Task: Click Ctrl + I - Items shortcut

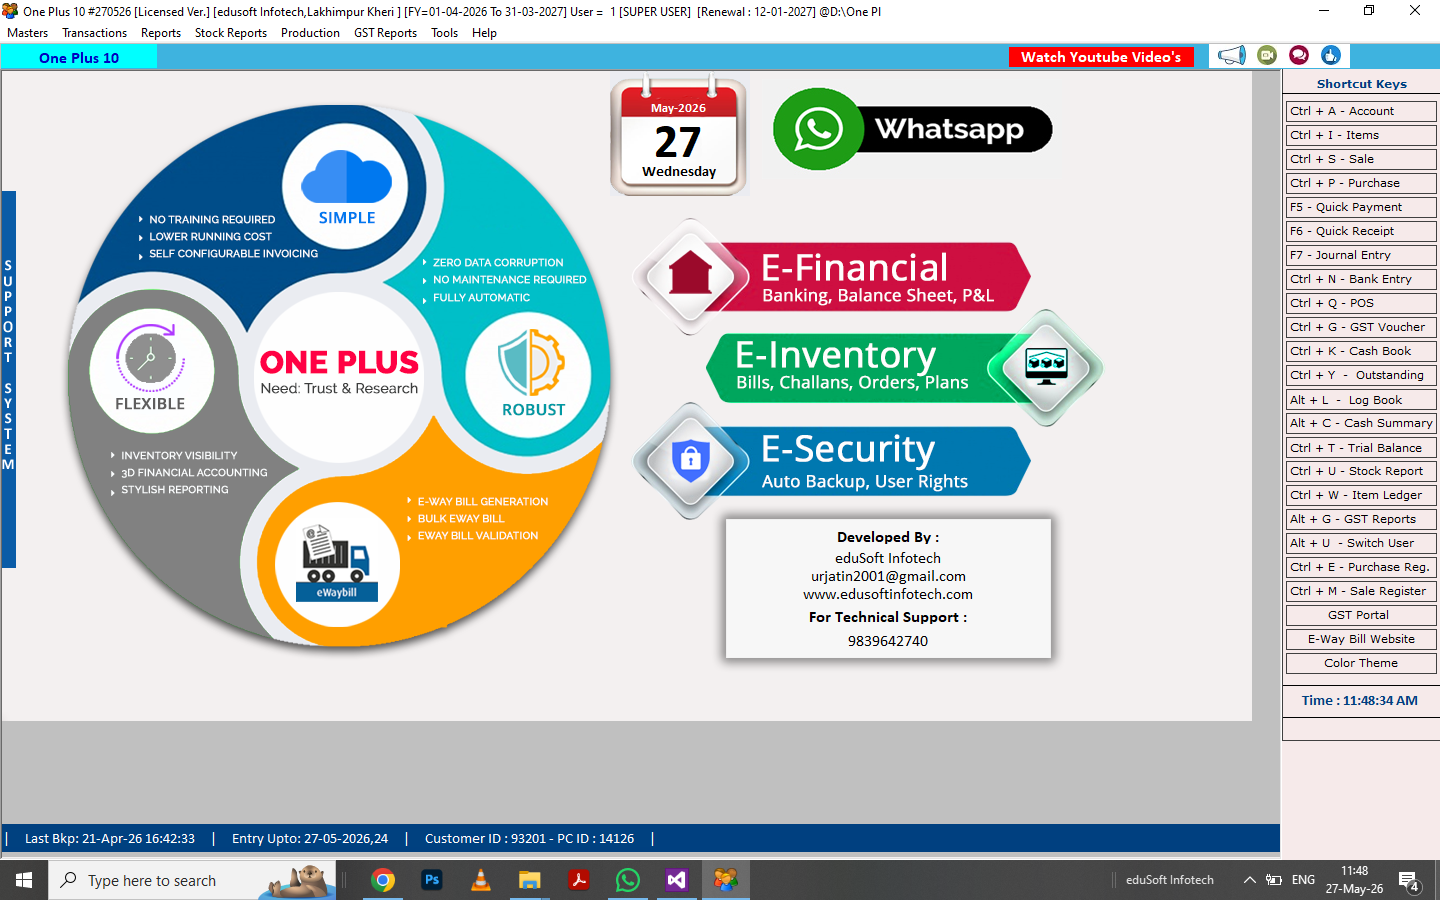Action: (1361, 135)
